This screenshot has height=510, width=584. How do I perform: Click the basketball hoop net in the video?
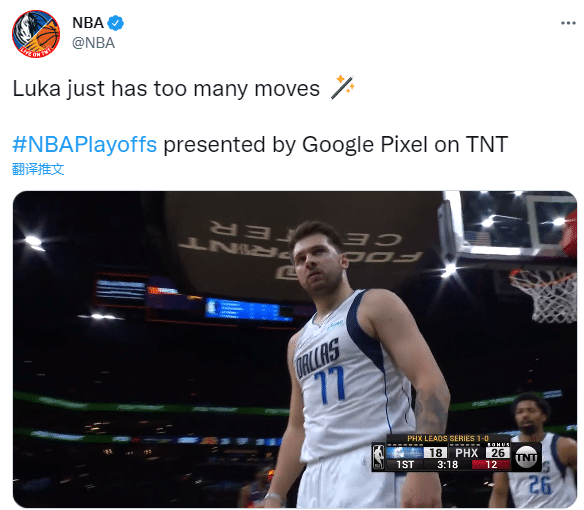click(x=545, y=295)
